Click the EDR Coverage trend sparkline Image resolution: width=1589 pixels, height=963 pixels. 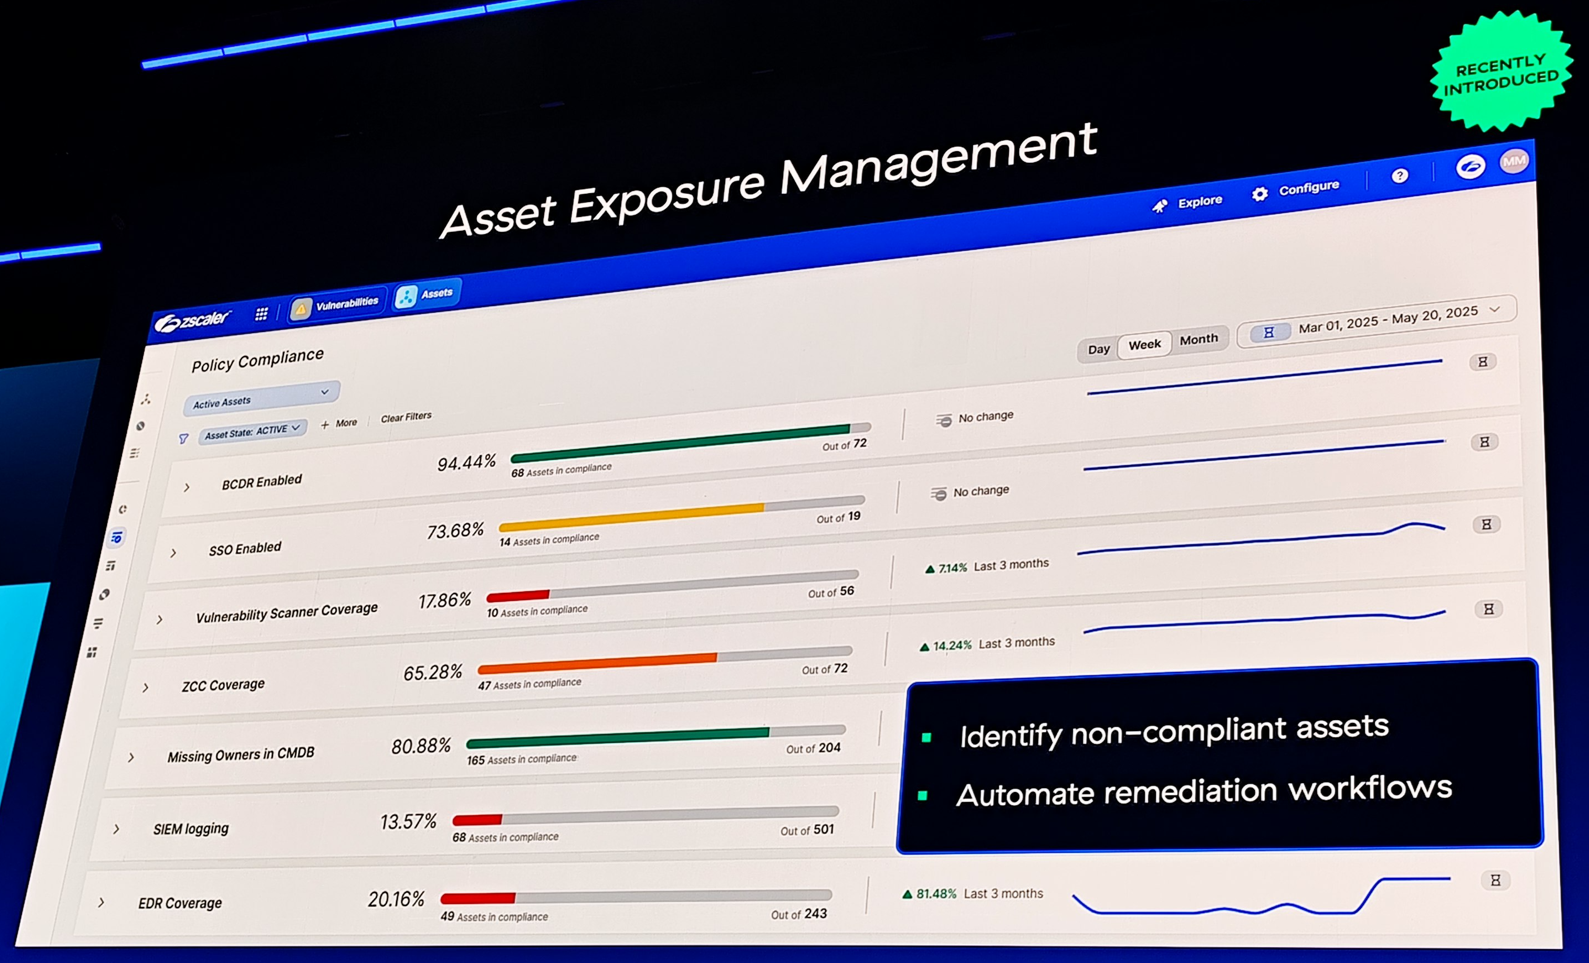click(1261, 895)
